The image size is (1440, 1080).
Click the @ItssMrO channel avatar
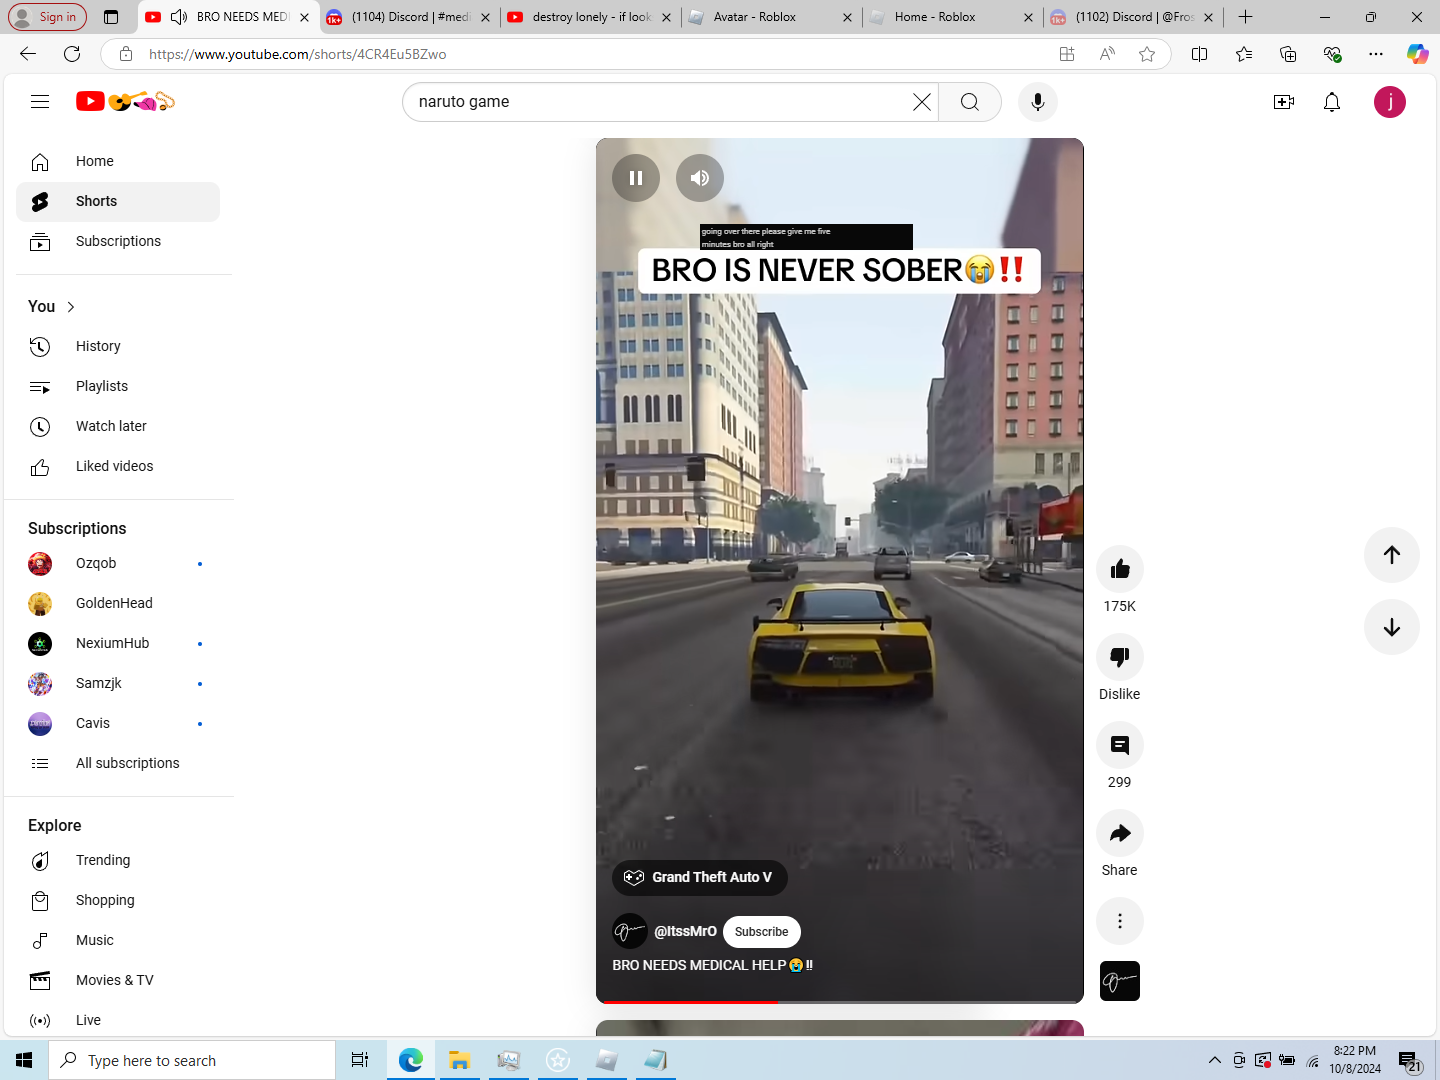click(630, 931)
